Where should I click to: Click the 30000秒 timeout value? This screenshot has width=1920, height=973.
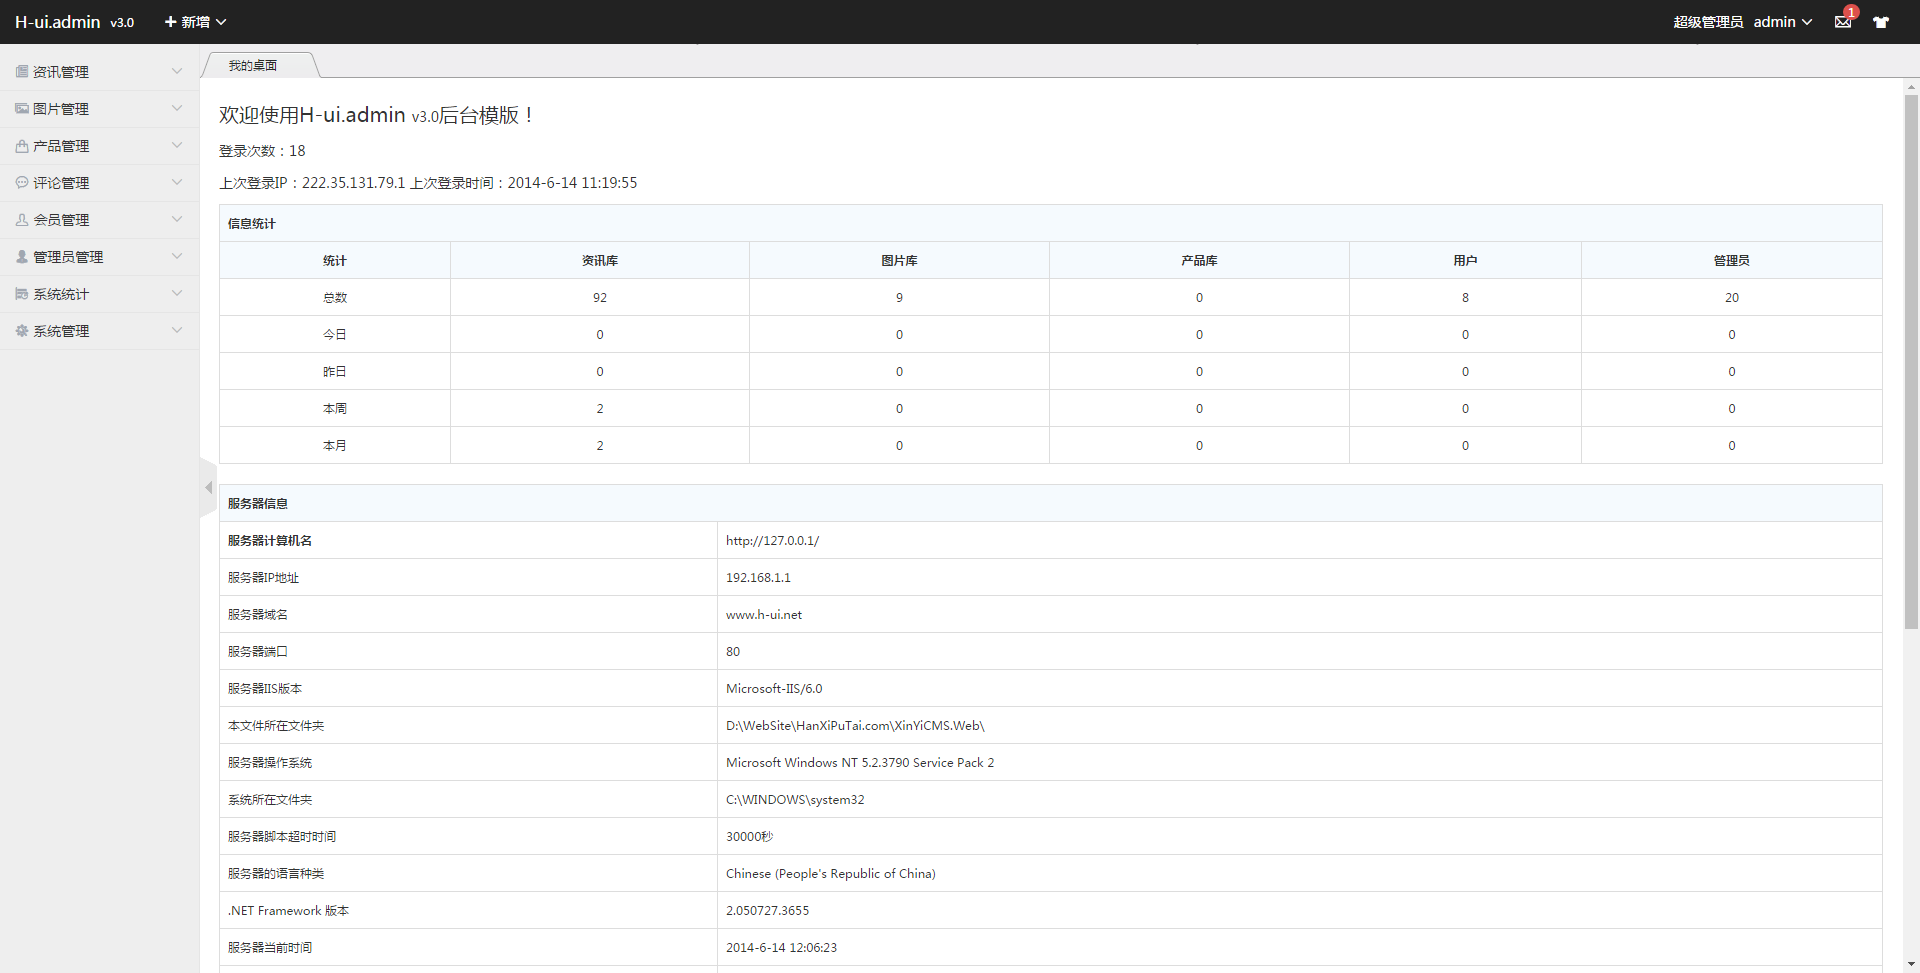[749, 837]
